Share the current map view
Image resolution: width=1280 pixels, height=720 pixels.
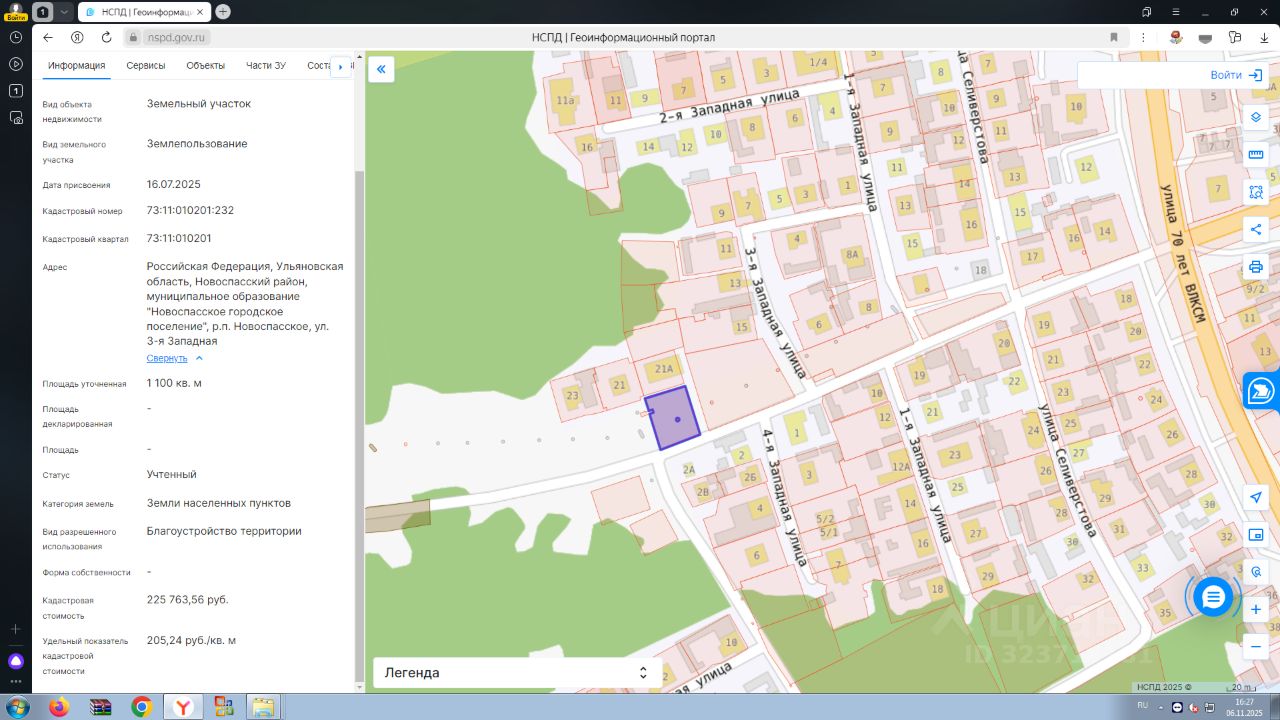pos(1256,229)
